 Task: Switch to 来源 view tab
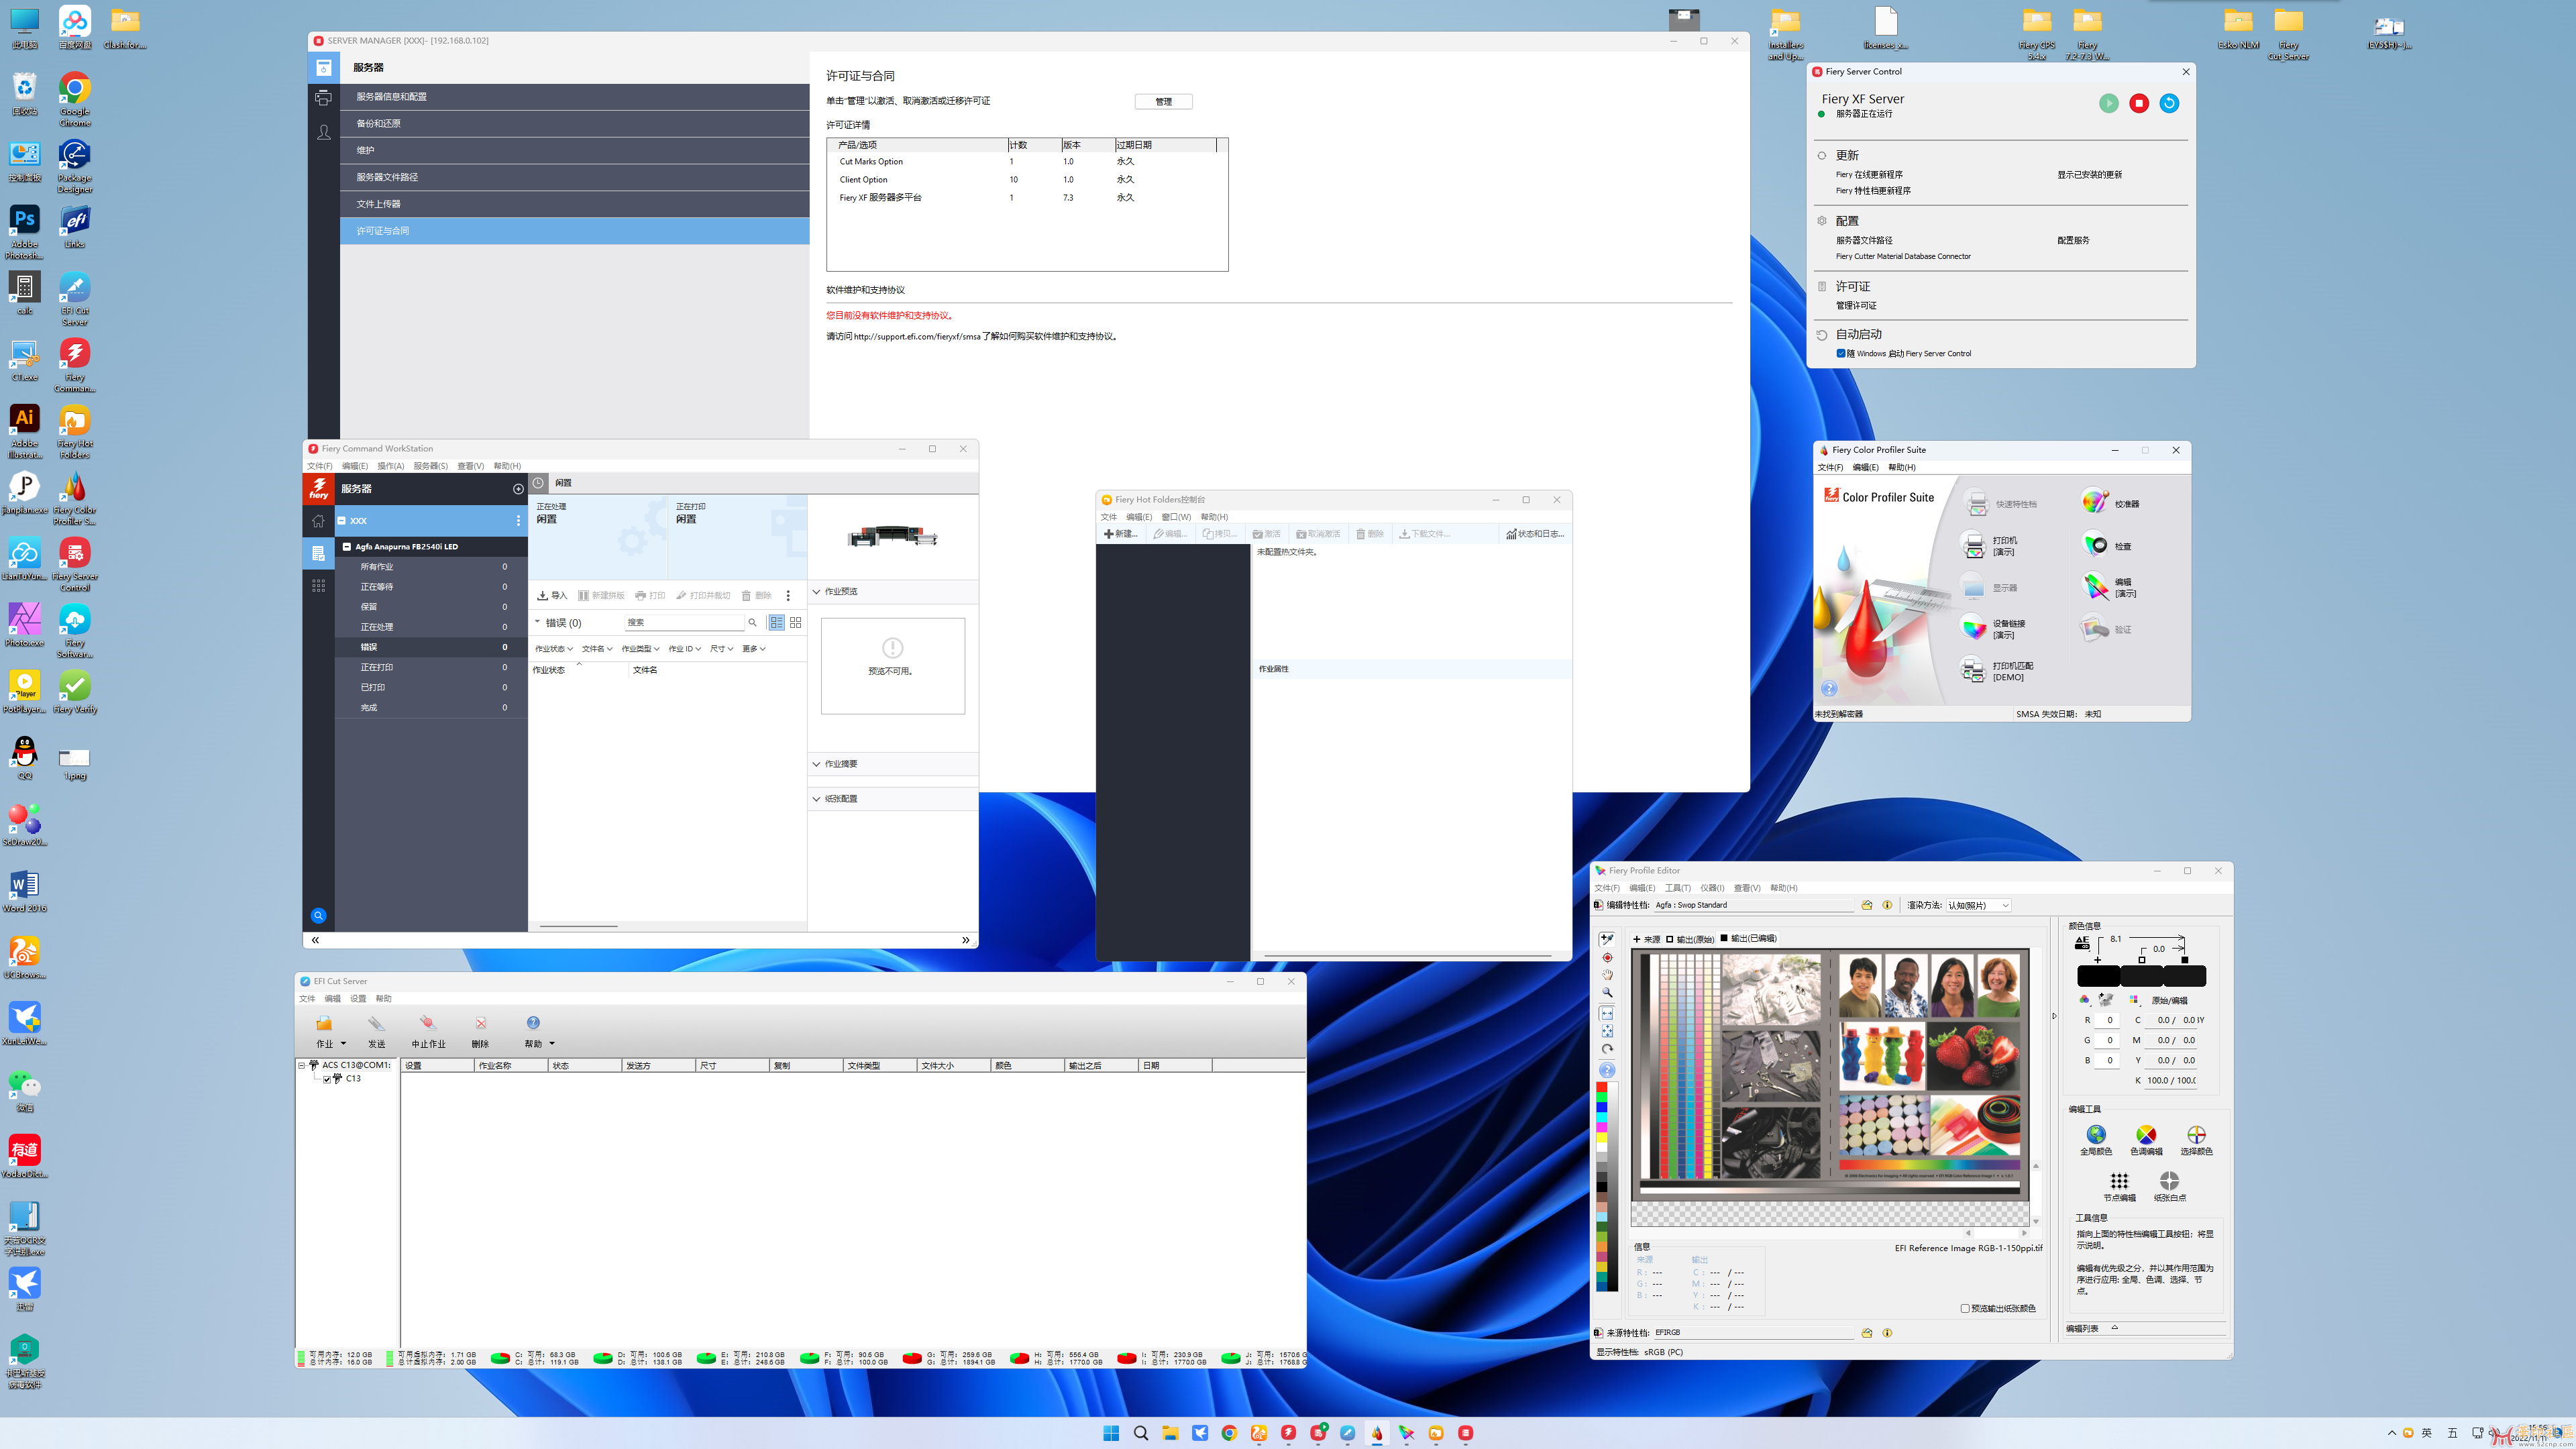click(1647, 939)
